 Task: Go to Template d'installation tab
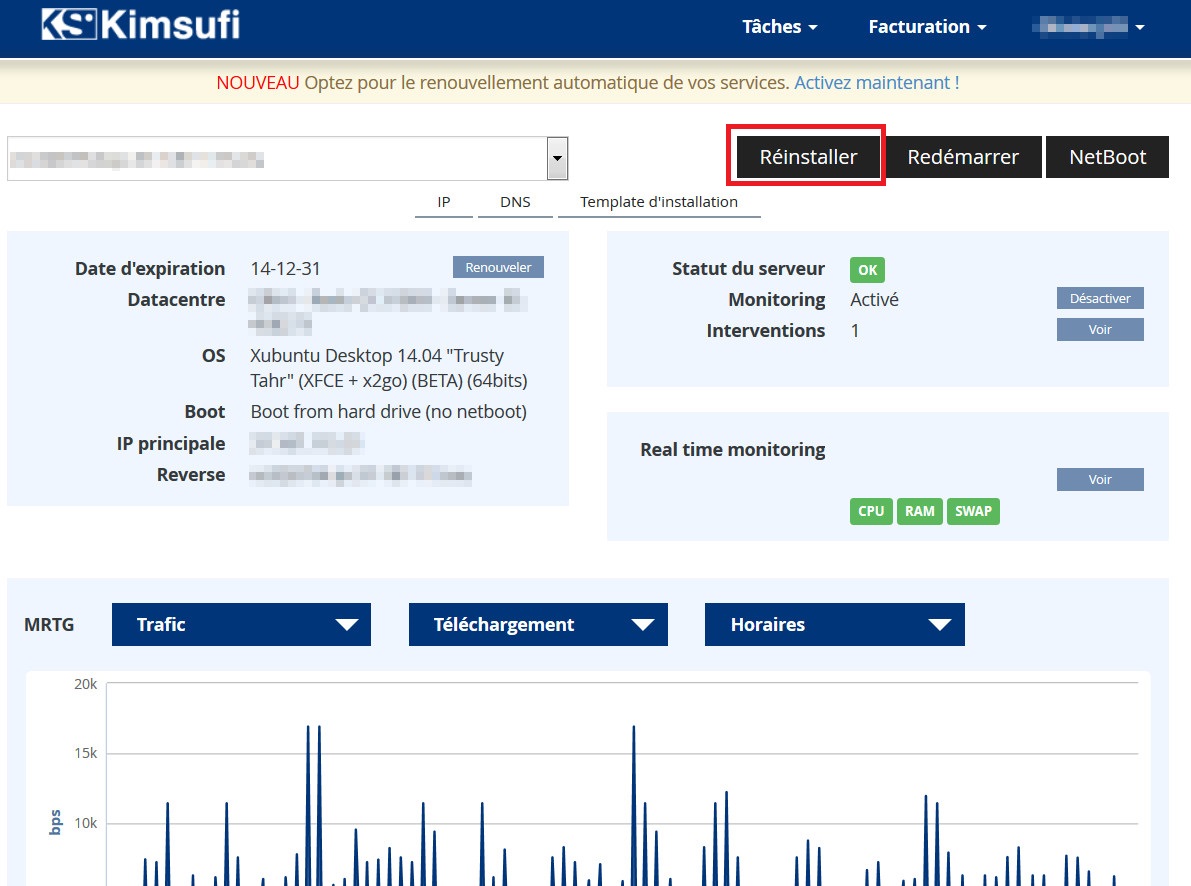[658, 202]
